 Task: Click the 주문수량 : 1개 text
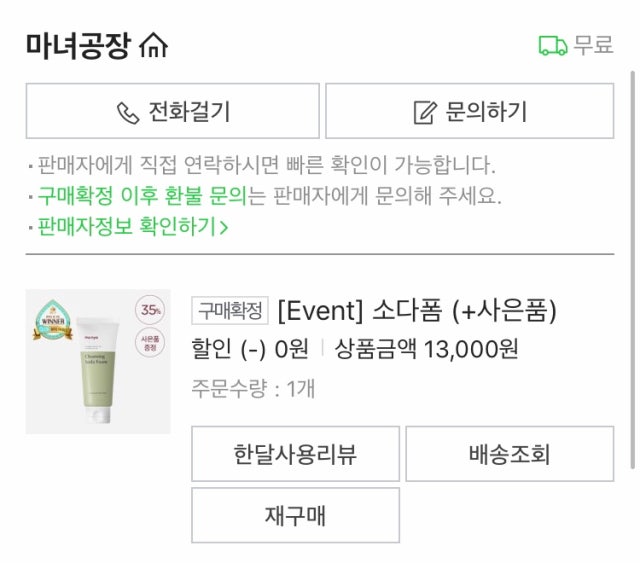[x=252, y=388]
